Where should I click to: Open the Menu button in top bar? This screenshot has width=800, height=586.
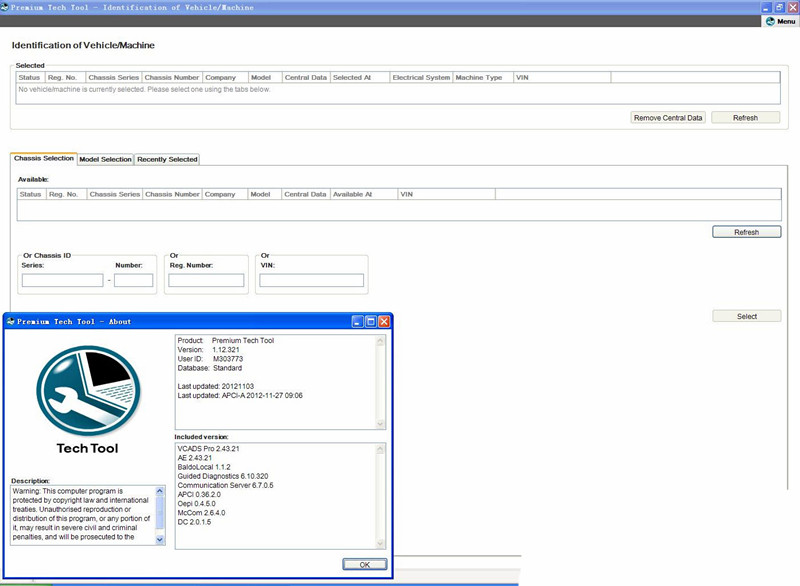pos(781,21)
